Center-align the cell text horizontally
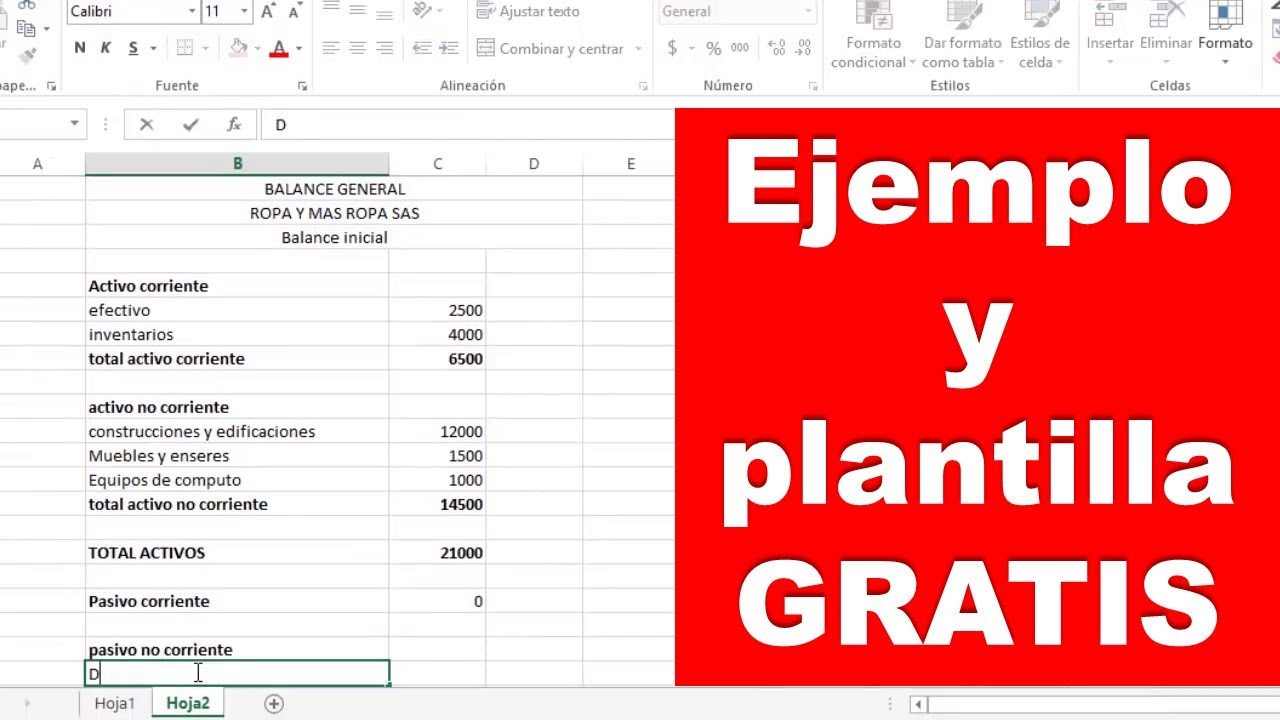1280x720 pixels. [357, 48]
